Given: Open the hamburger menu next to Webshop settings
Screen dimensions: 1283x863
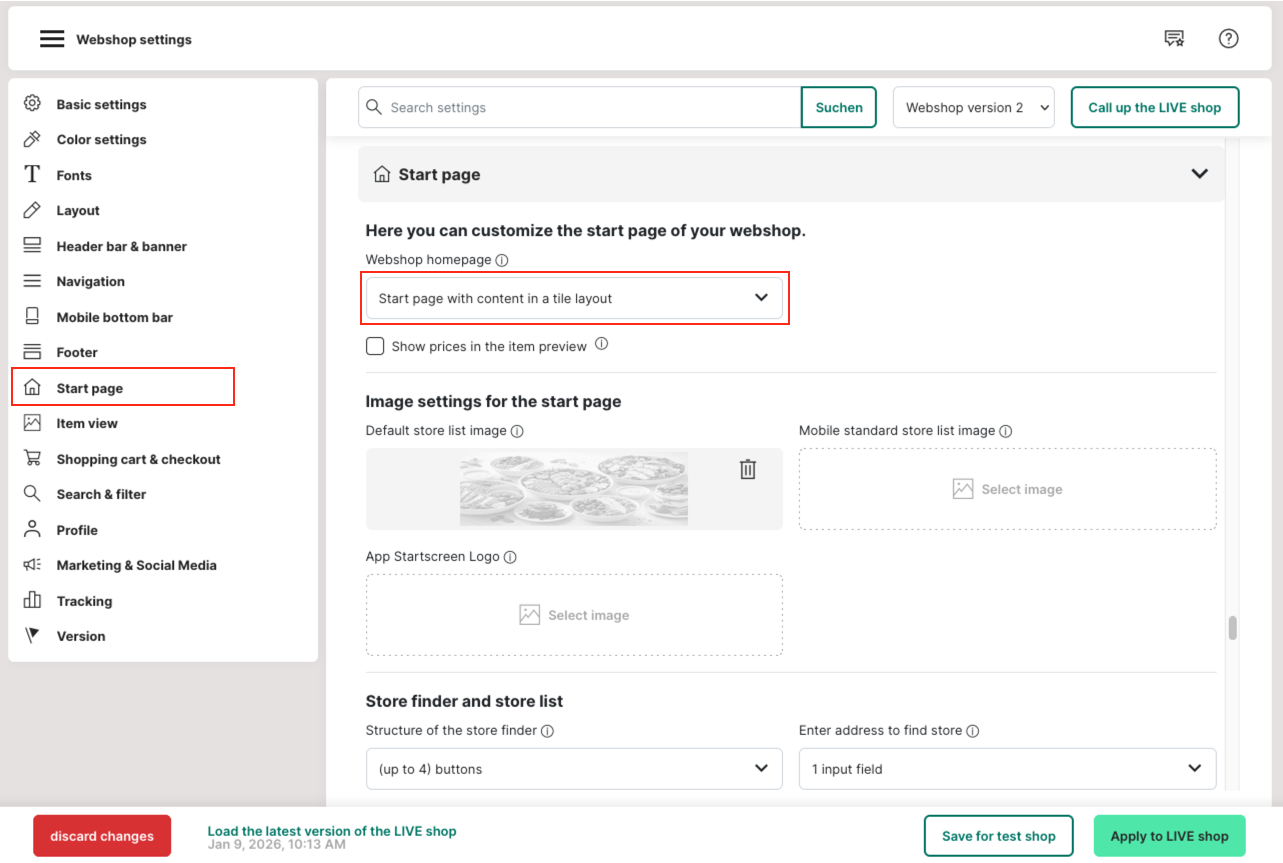Looking at the screenshot, I should tap(52, 39).
